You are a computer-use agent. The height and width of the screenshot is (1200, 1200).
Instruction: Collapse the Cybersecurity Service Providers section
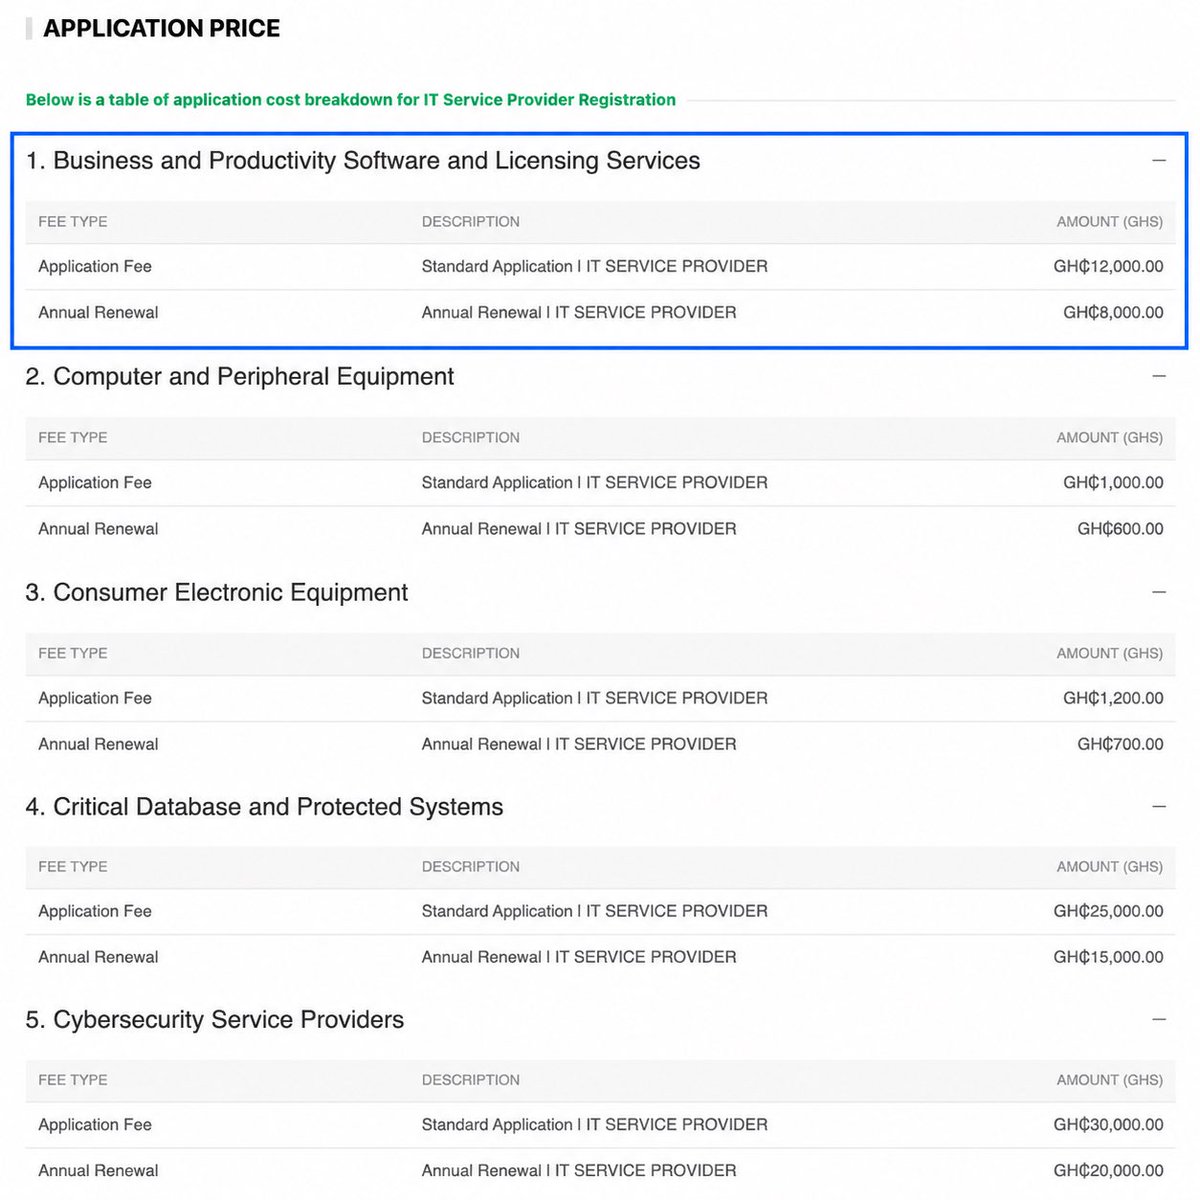pos(1159,1019)
